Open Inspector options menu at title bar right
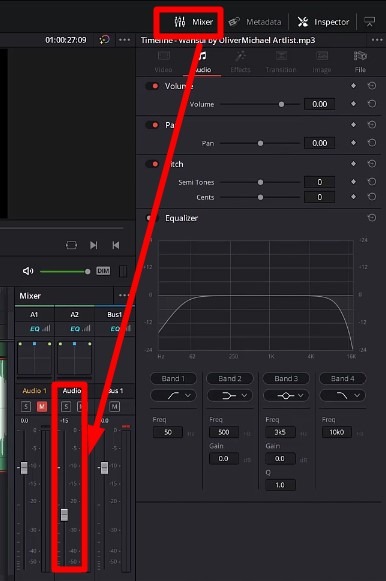This screenshot has height=581, width=386. (377, 40)
